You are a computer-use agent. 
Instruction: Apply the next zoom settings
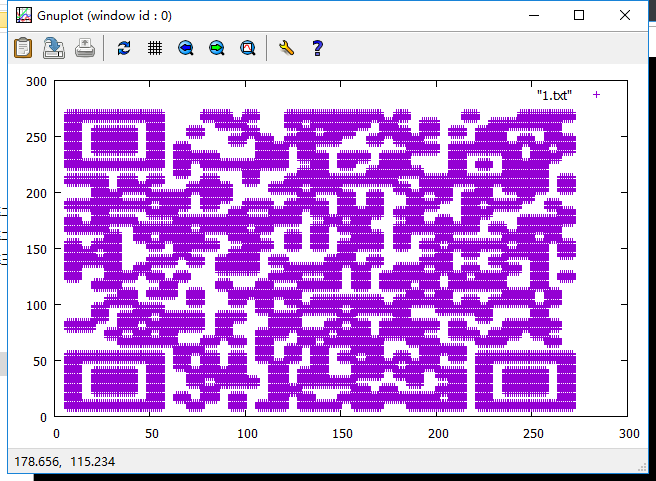click(x=217, y=47)
